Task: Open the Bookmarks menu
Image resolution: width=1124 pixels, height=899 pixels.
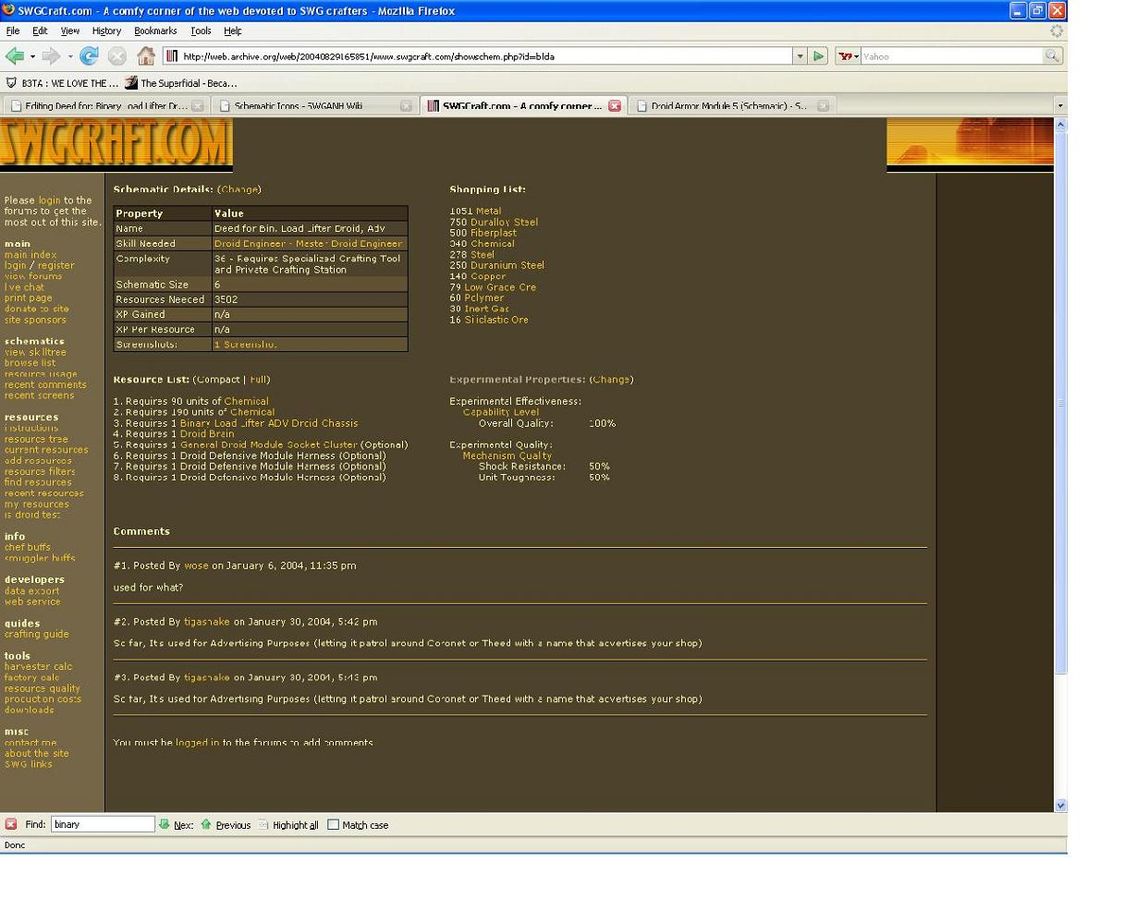Action: point(155,31)
